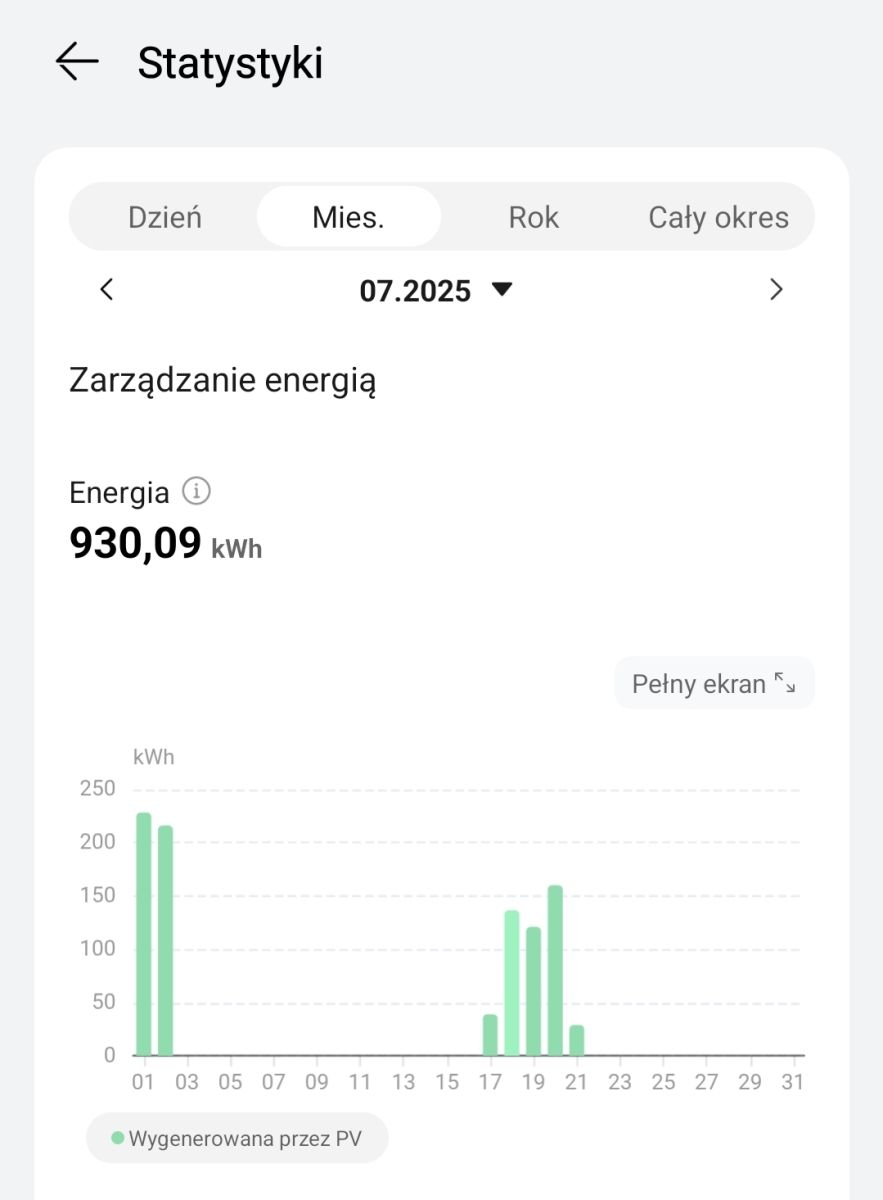Select the bar for day 01
Image resolution: width=883 pixels, height=1200 pixels.
click(144, 934)
